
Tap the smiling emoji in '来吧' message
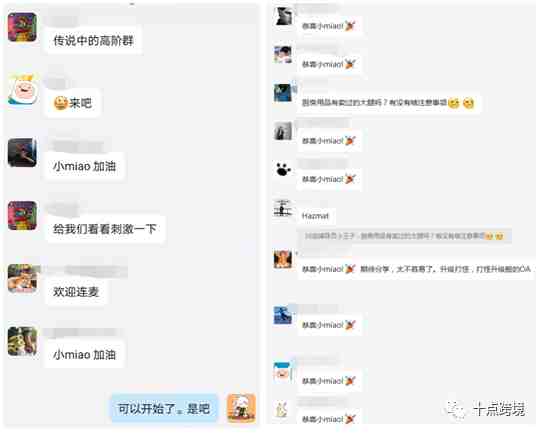[x=60, y=103]
